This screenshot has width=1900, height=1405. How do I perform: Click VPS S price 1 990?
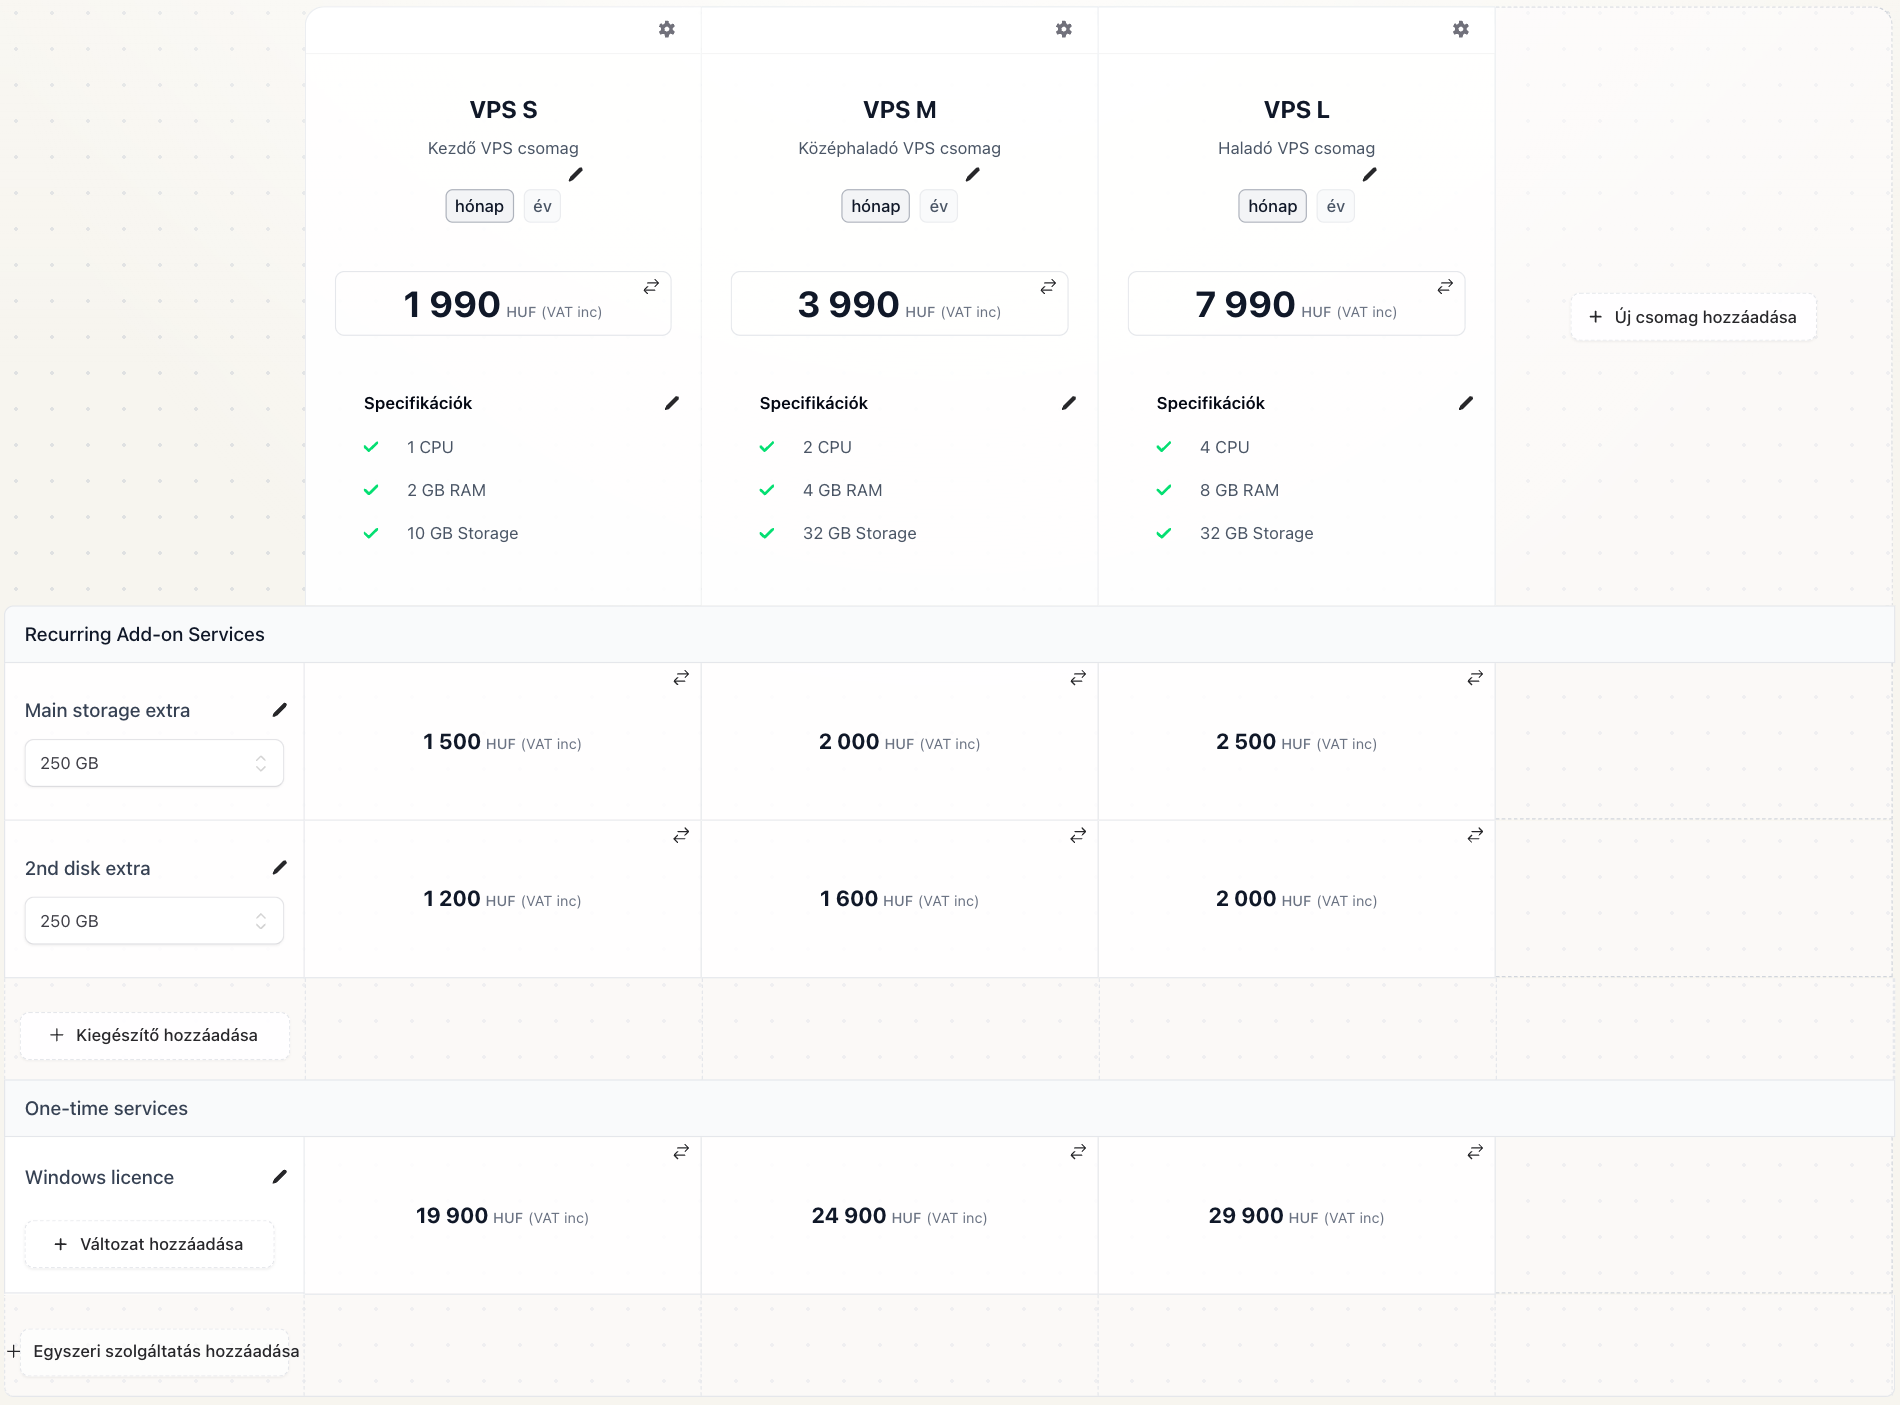point(452,305)
